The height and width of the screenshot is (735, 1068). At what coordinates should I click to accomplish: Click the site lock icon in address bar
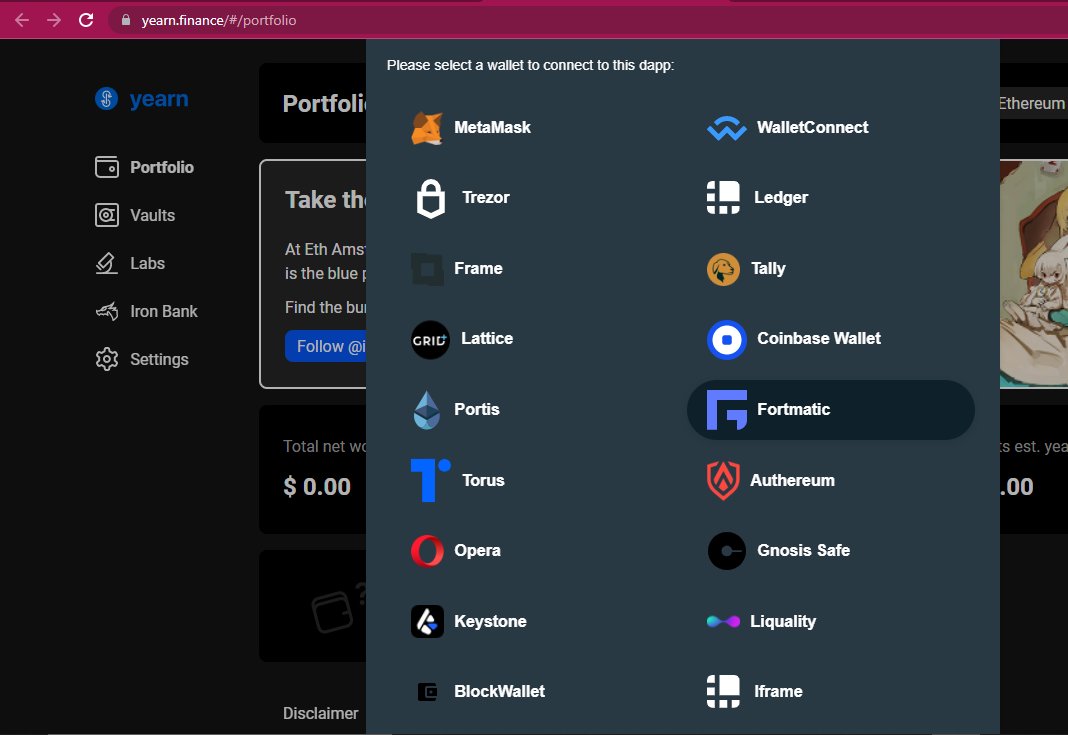(x=125, y=20)
